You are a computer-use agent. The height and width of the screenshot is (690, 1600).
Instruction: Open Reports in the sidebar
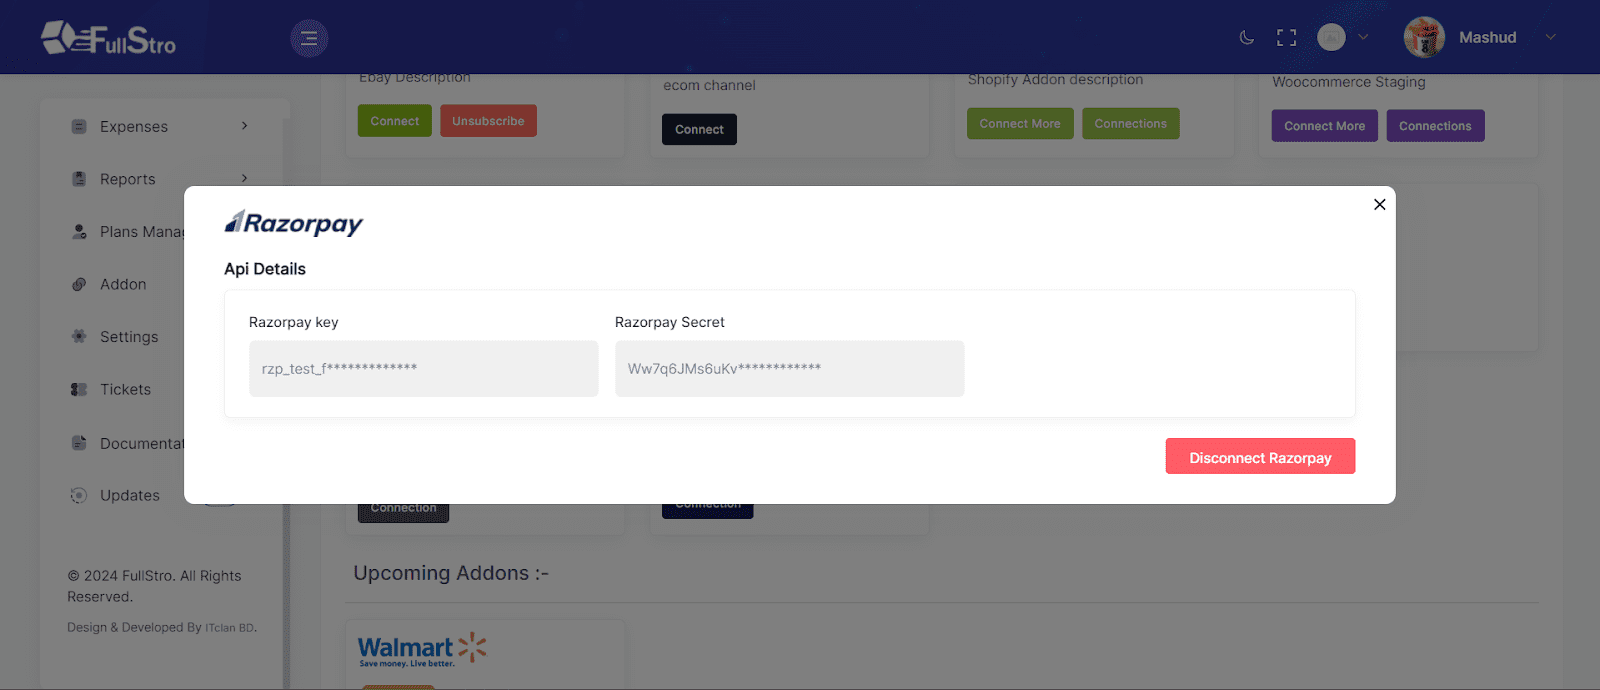coord(128,179)
